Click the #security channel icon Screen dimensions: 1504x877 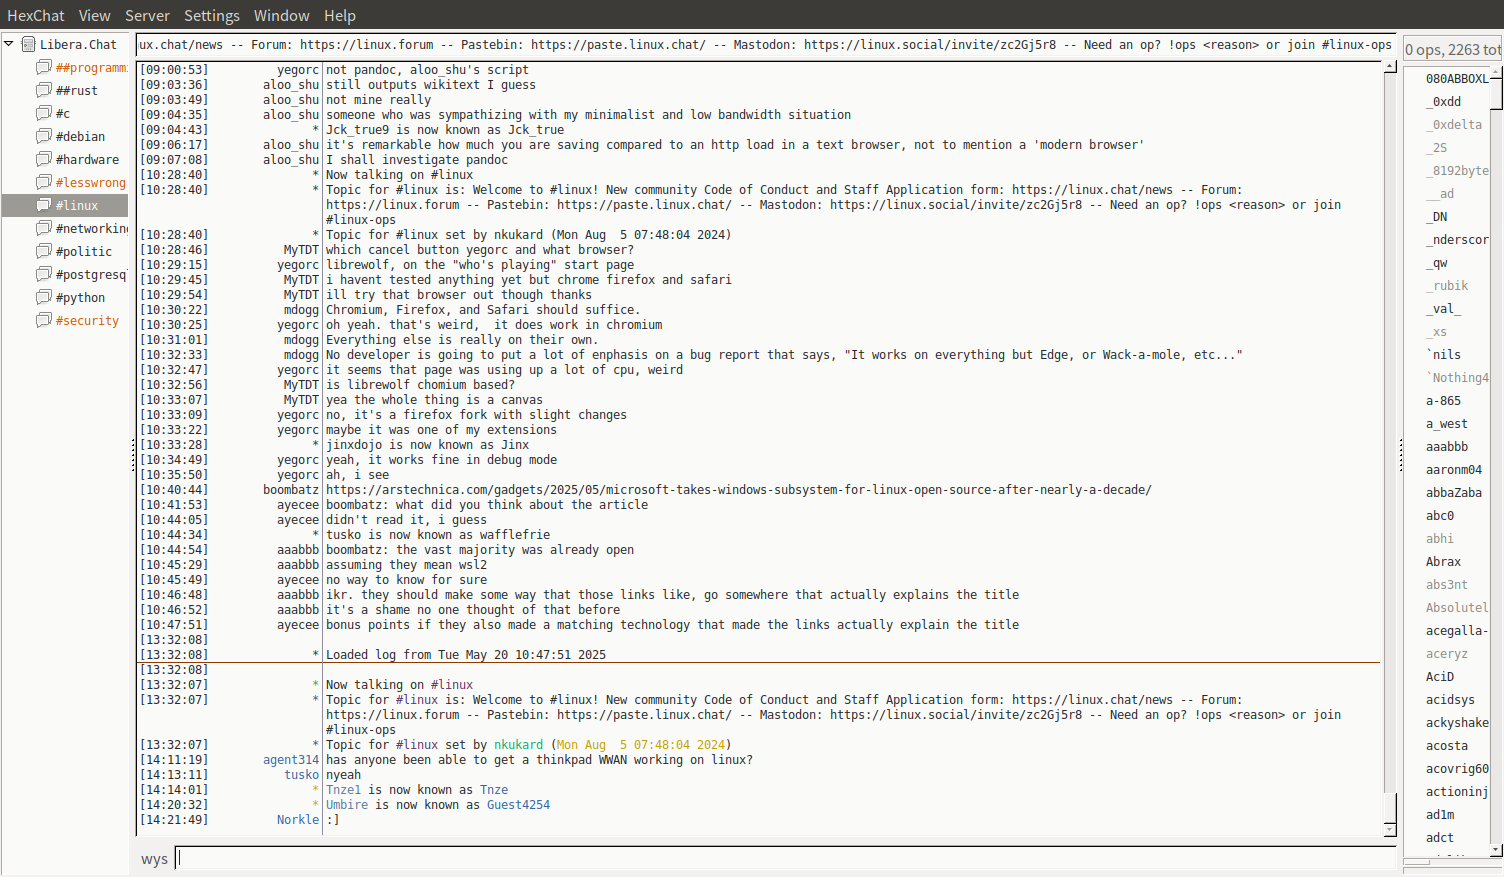(44, 320)
